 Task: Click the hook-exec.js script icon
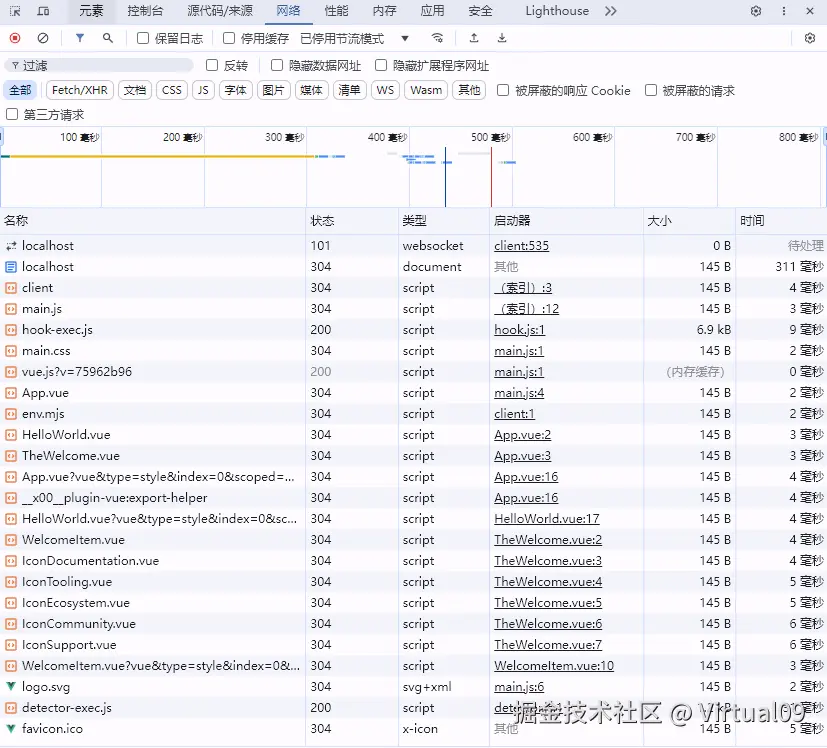coord(11,330)
